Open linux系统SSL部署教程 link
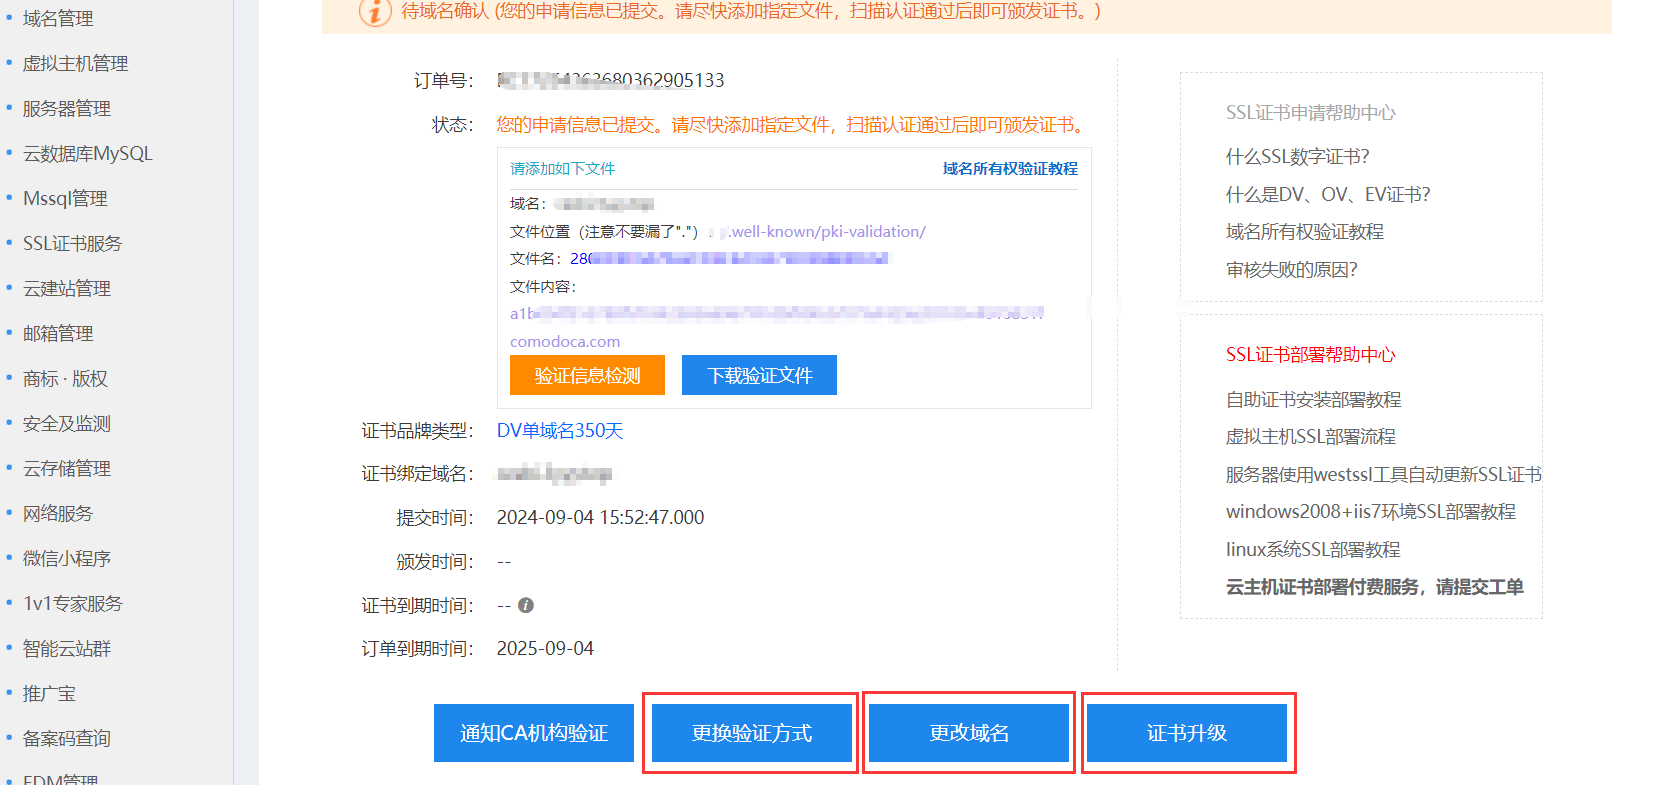This screenshot has height=785, width=1664. point(1312,549)
